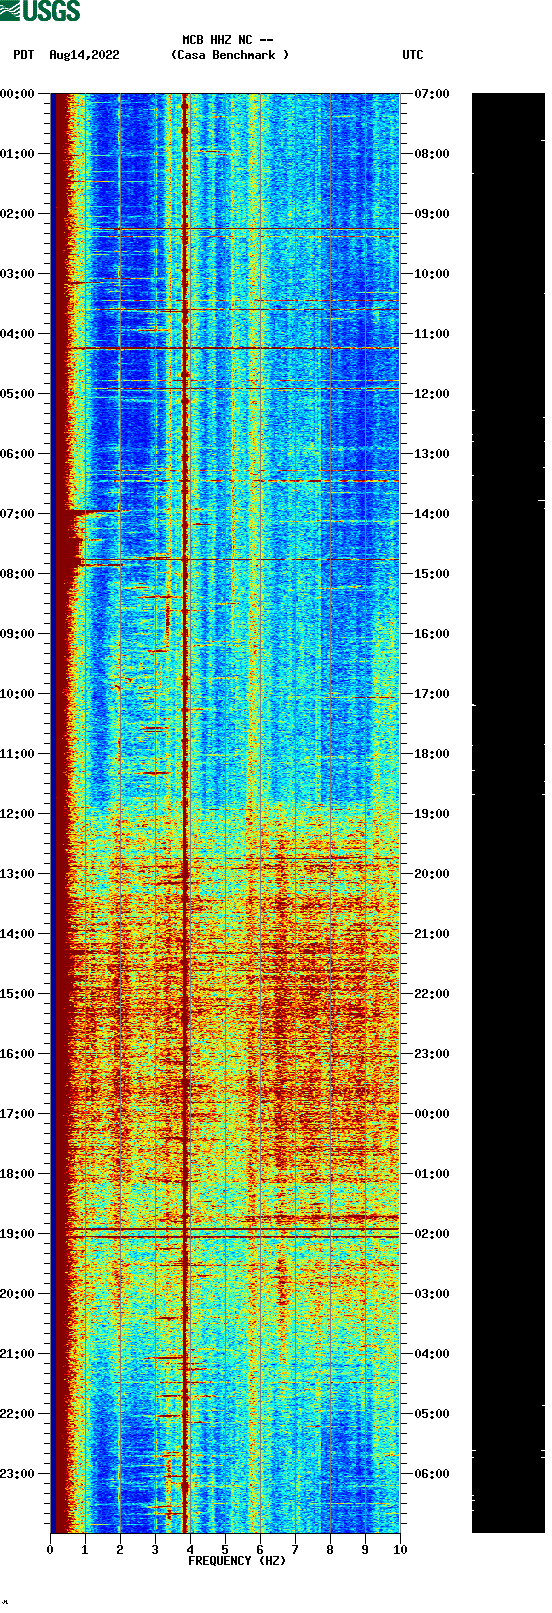This screenshot has height=1613, width=552.
Task: Click PDT axis label '05:00'
Action: click(x=17, y=394)
